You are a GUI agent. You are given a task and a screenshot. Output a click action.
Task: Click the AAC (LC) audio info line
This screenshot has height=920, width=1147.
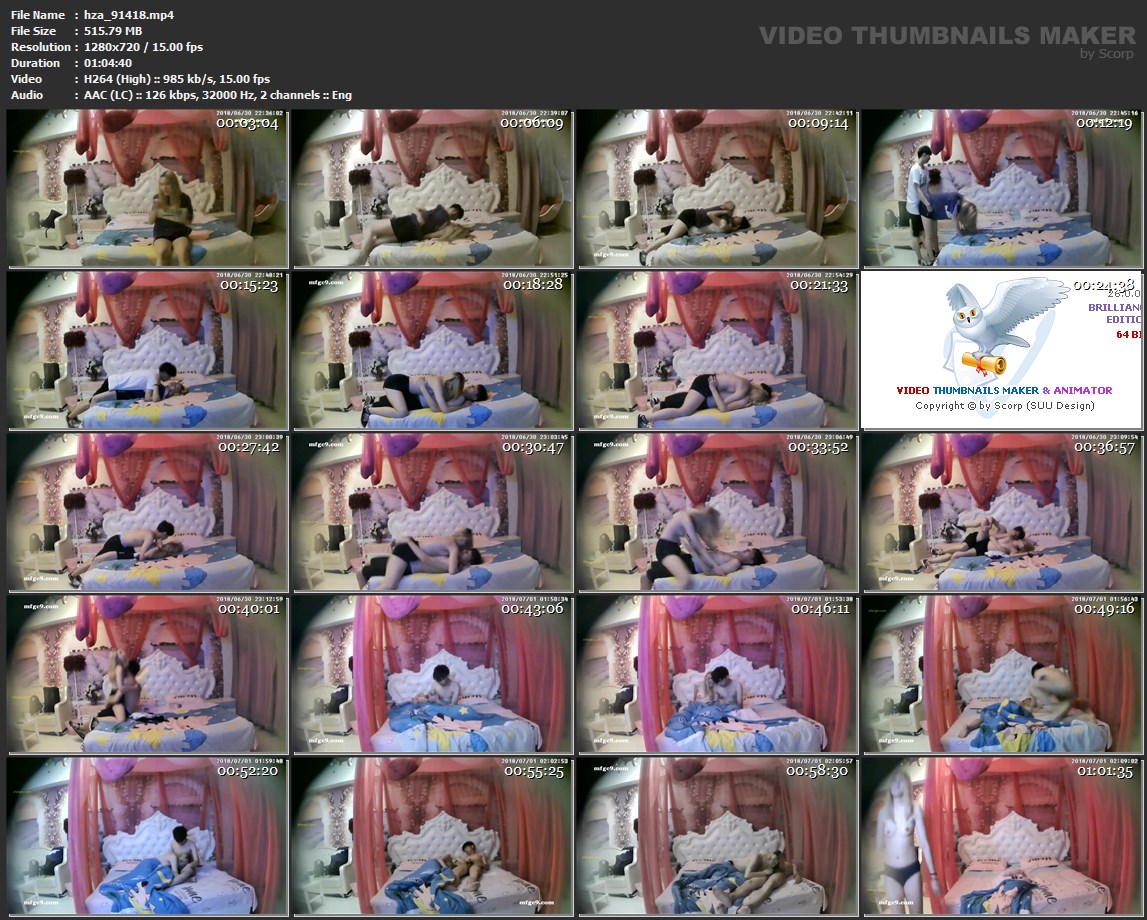(x=218, y=95)
